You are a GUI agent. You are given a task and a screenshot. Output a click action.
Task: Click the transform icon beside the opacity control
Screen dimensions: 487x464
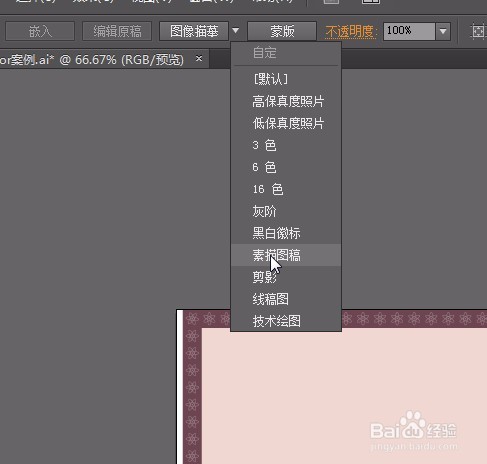[479, 31]
